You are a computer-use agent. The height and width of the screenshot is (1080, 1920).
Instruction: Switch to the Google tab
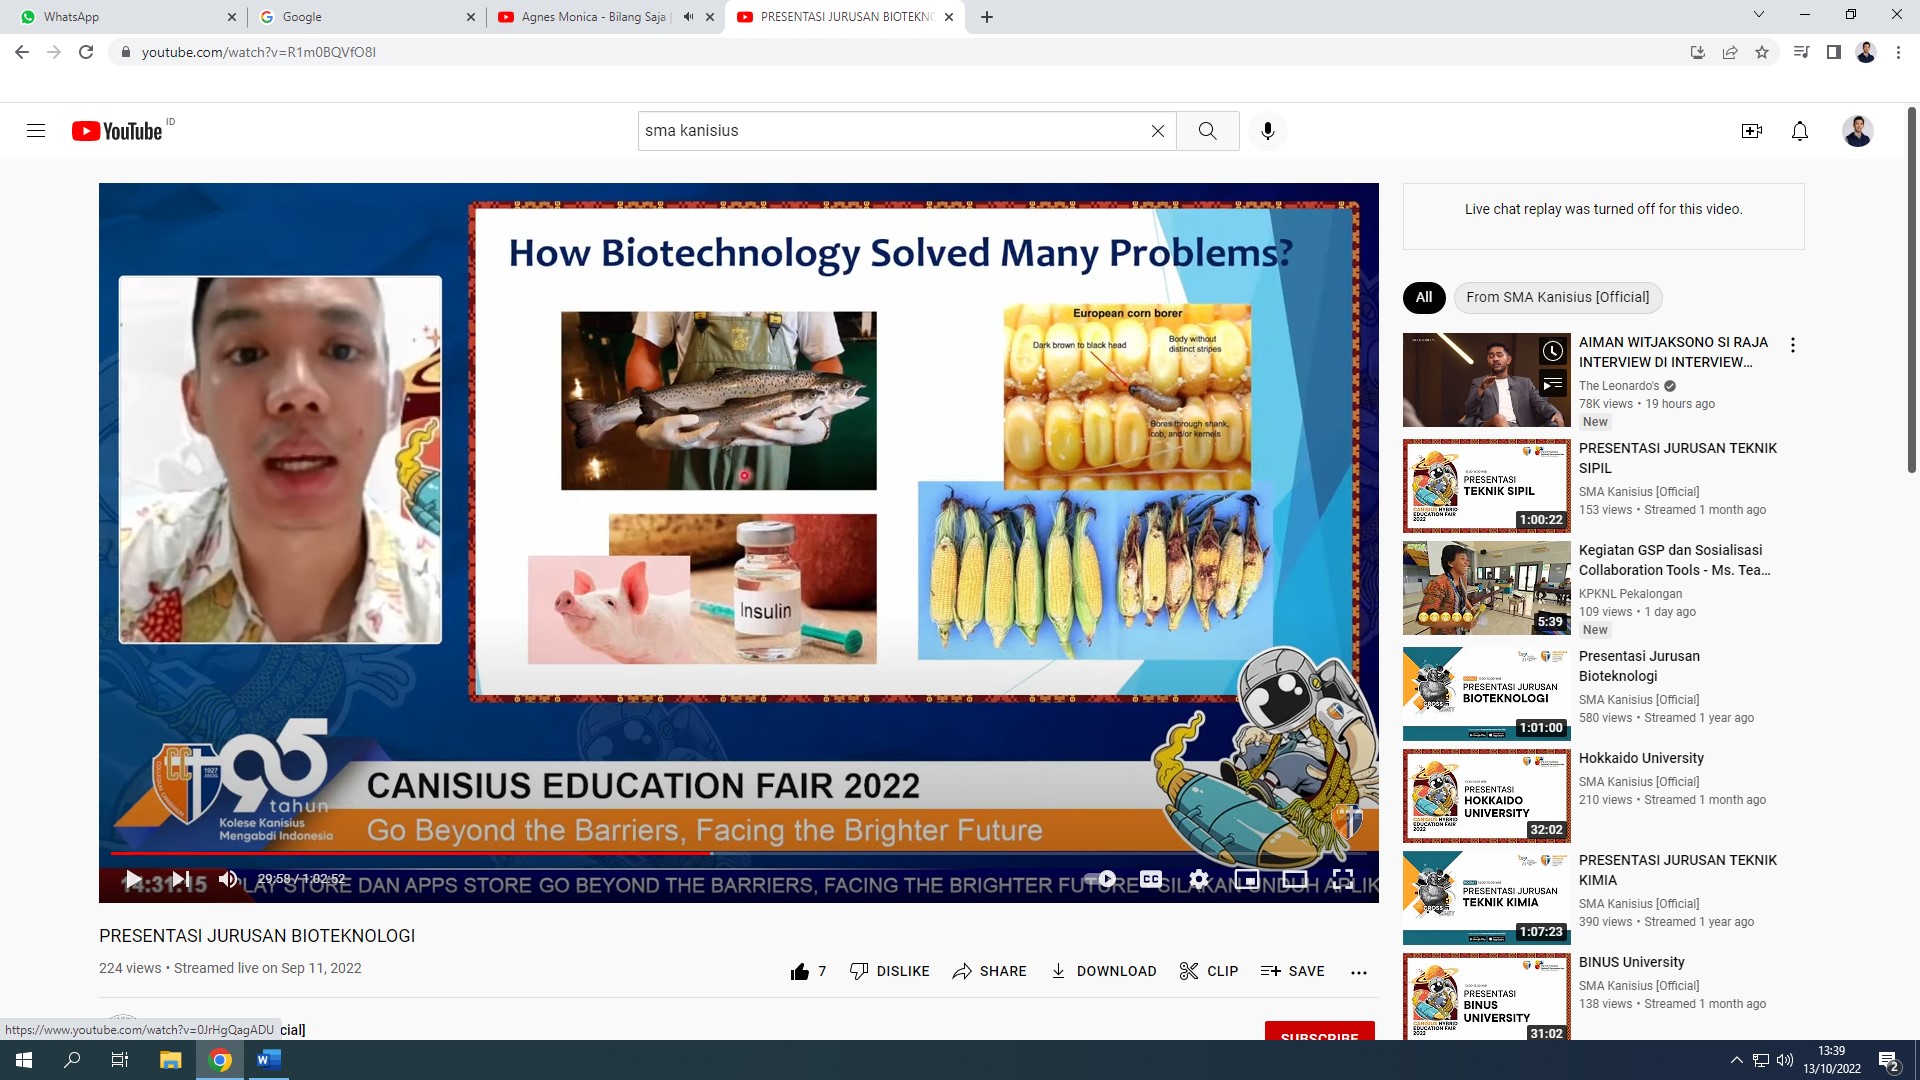[365, 17]
